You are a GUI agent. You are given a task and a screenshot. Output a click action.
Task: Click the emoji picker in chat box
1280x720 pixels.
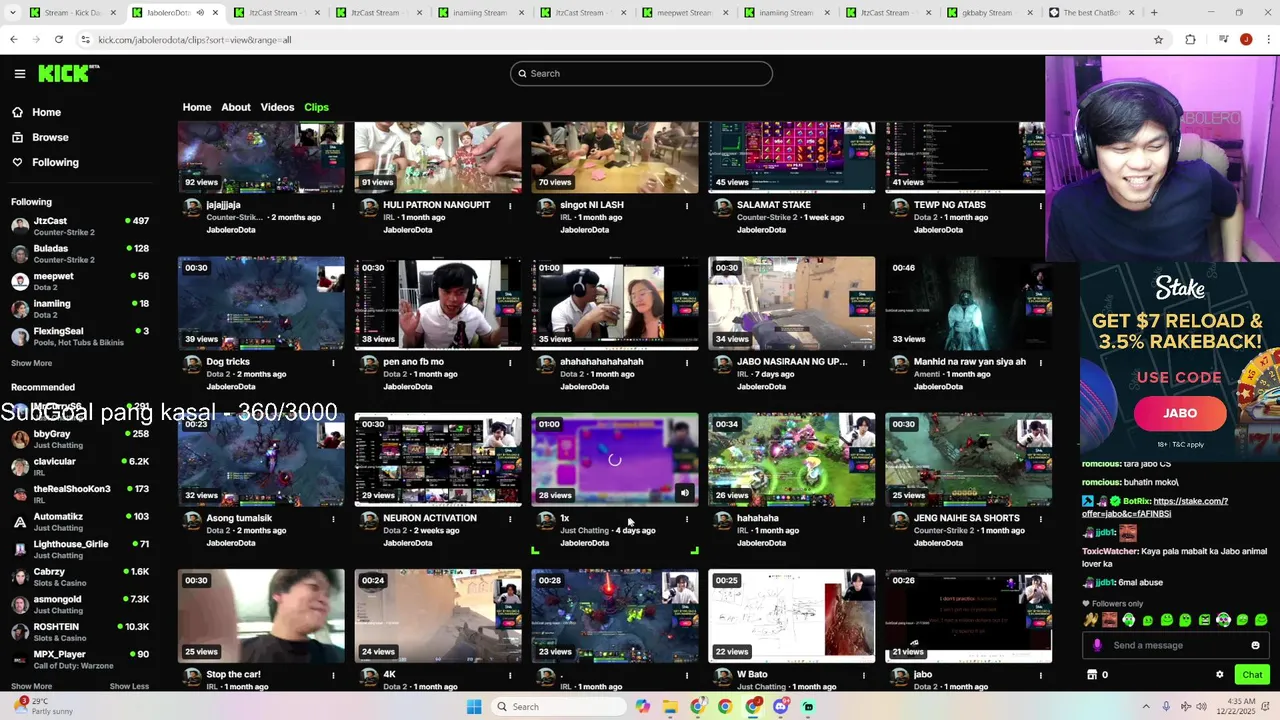[1255, 645]
